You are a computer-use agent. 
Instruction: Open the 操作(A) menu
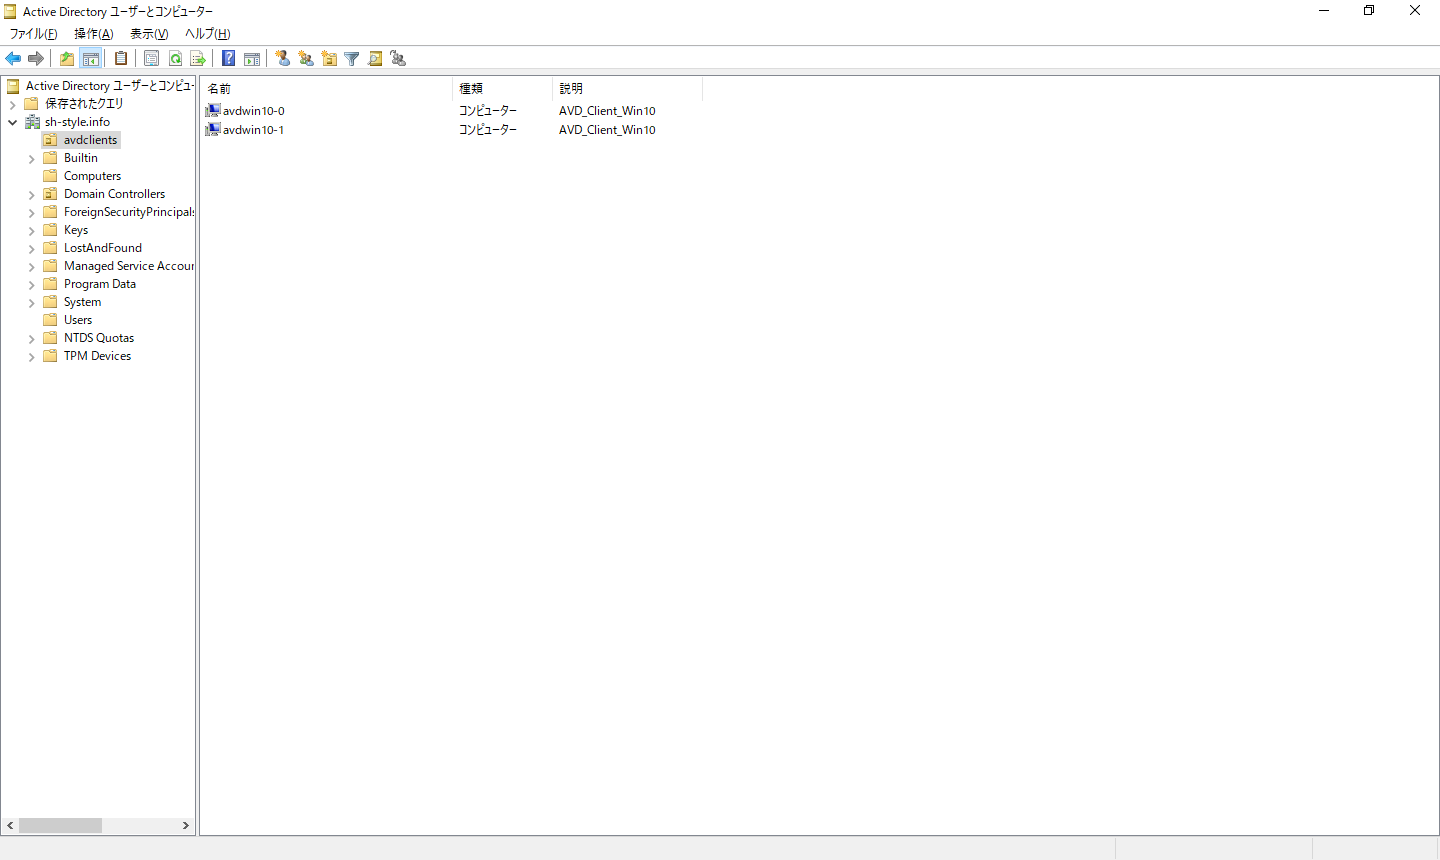[x=94, y=34]
